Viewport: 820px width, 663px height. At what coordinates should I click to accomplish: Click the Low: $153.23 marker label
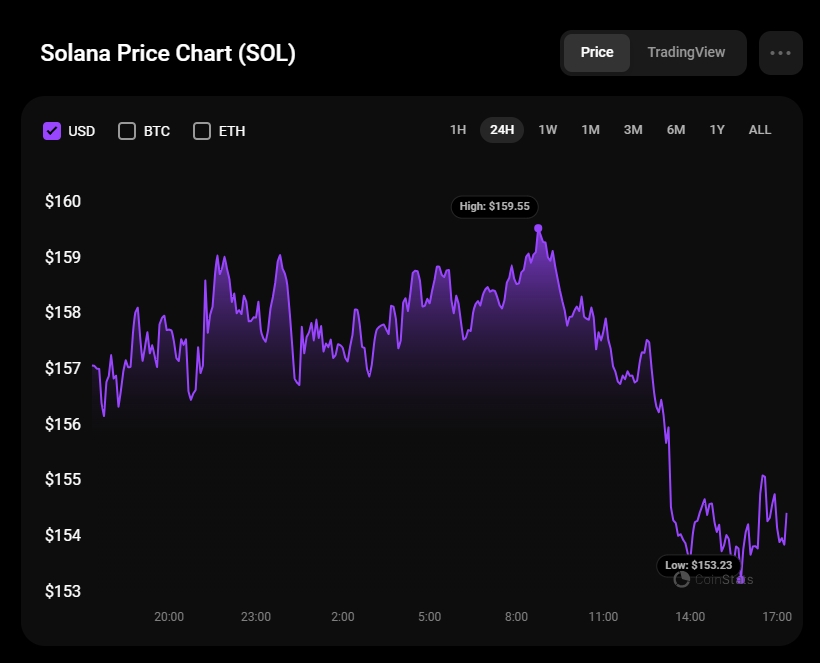700,565
